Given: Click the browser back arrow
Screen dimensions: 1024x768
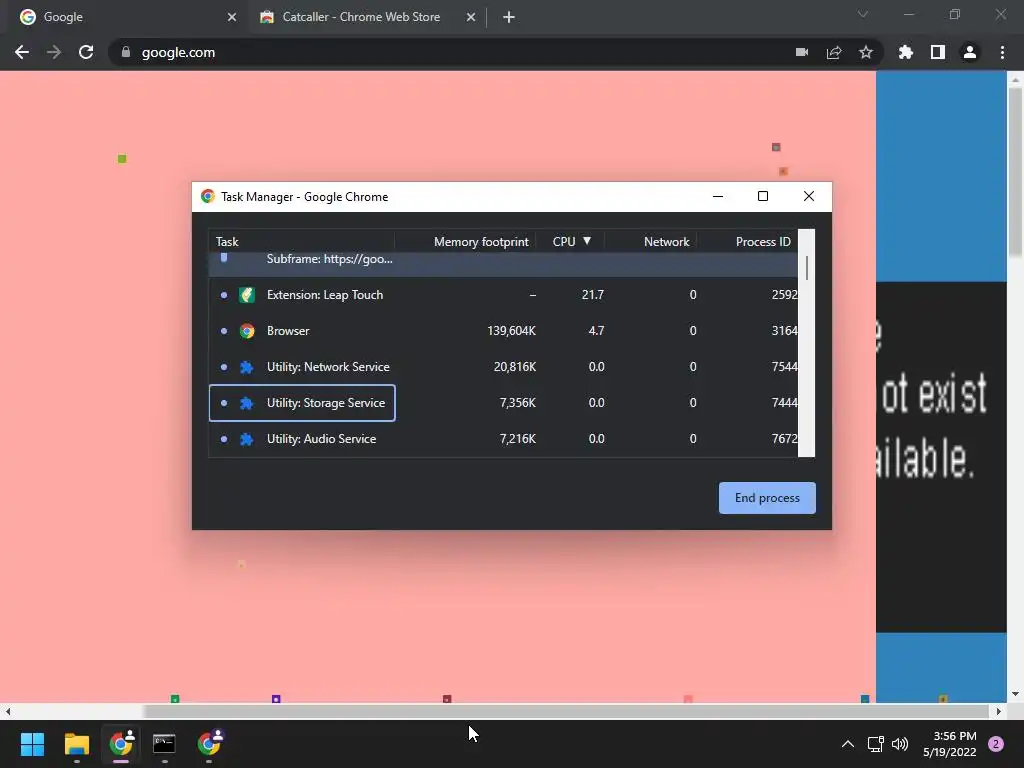Looking at the screenshot, I should (22, 52).
